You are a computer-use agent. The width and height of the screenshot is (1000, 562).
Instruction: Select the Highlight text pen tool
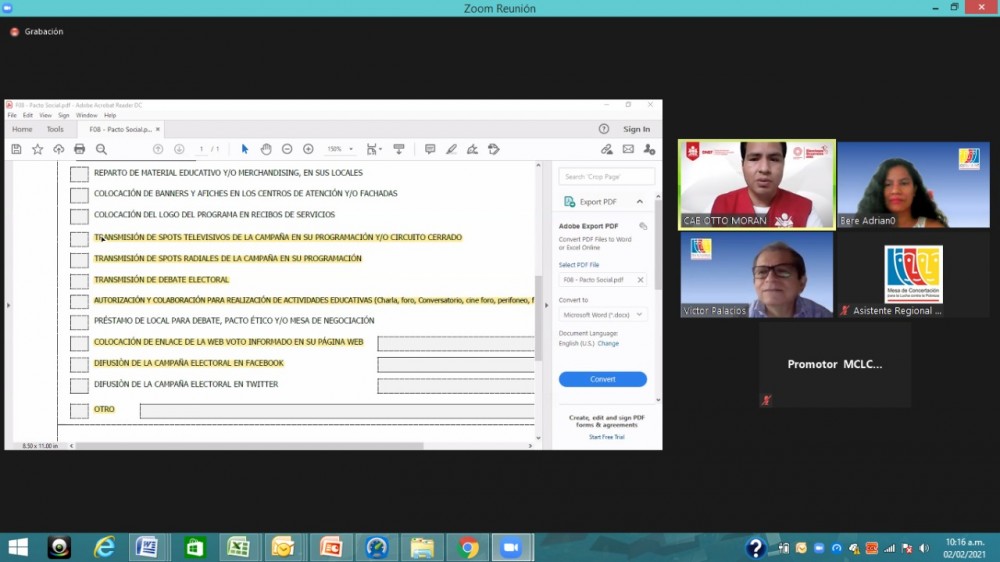click(451, 149)
